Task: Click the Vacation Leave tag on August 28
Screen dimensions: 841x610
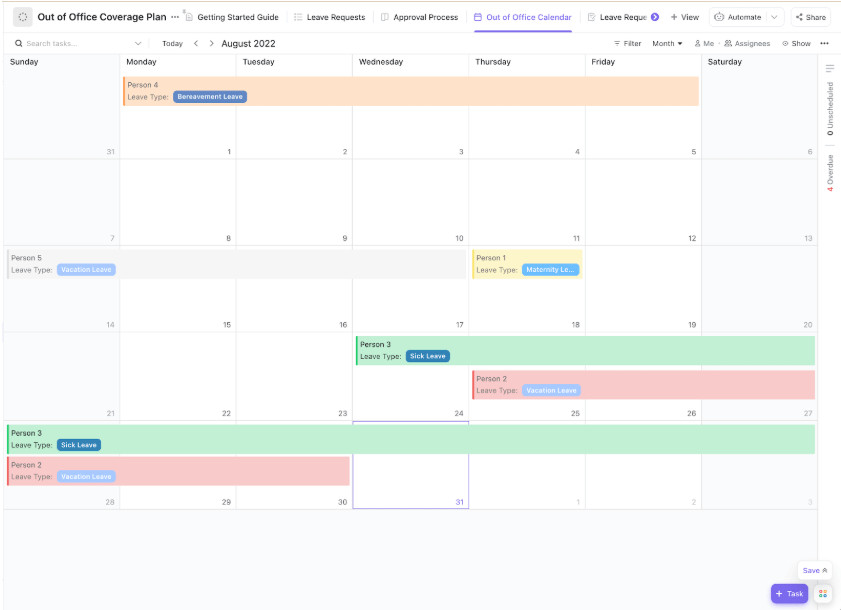Action: 86,476
